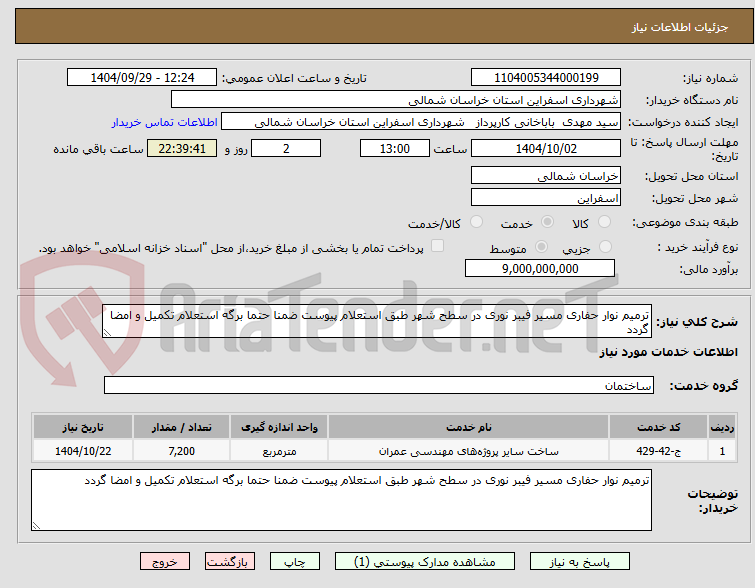Click the جزئیات اطلاعات نیاز page header
Screen dimensions: 755x588
[679, 27]
